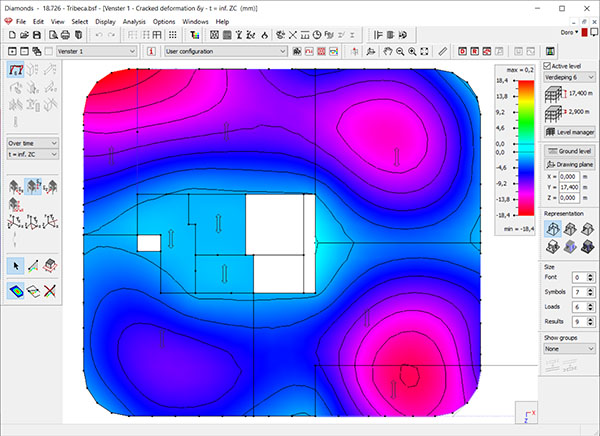Click the structure deformation icon at top-left panel
Viewport: 600px width, 436px height.
click(16, 70)
